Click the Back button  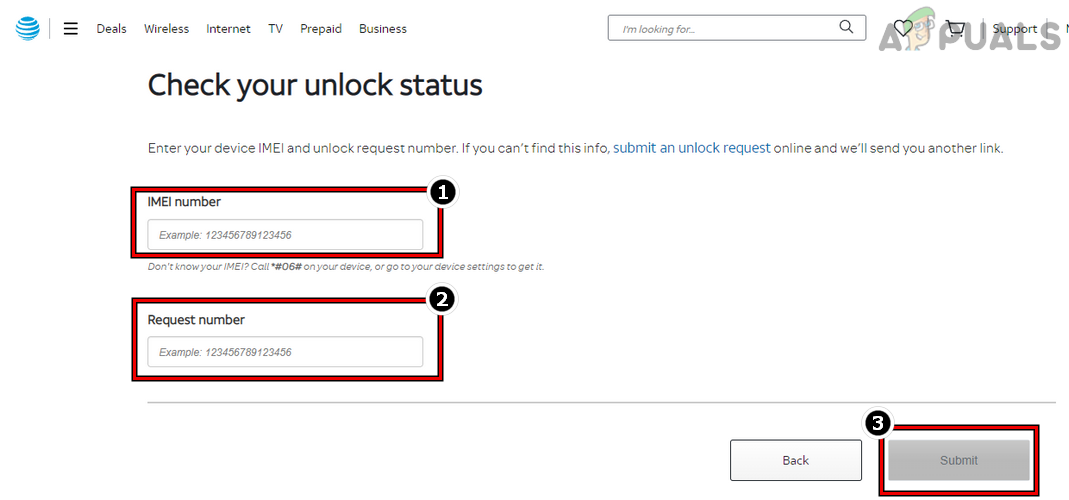[796, 460]
